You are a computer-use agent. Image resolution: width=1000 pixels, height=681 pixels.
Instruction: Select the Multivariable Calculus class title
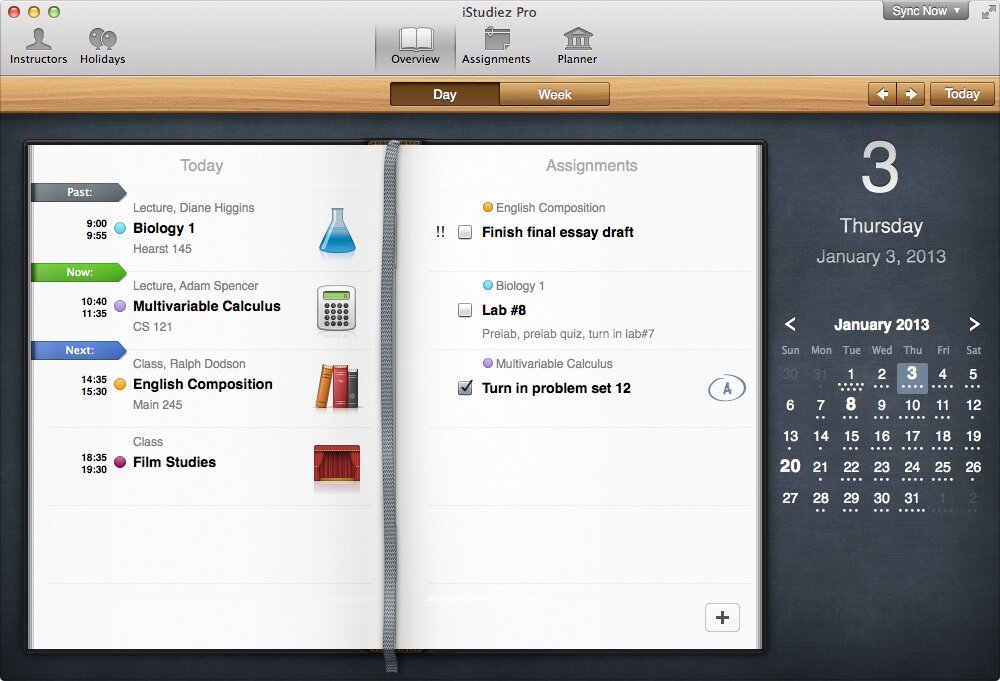(207, 306)
